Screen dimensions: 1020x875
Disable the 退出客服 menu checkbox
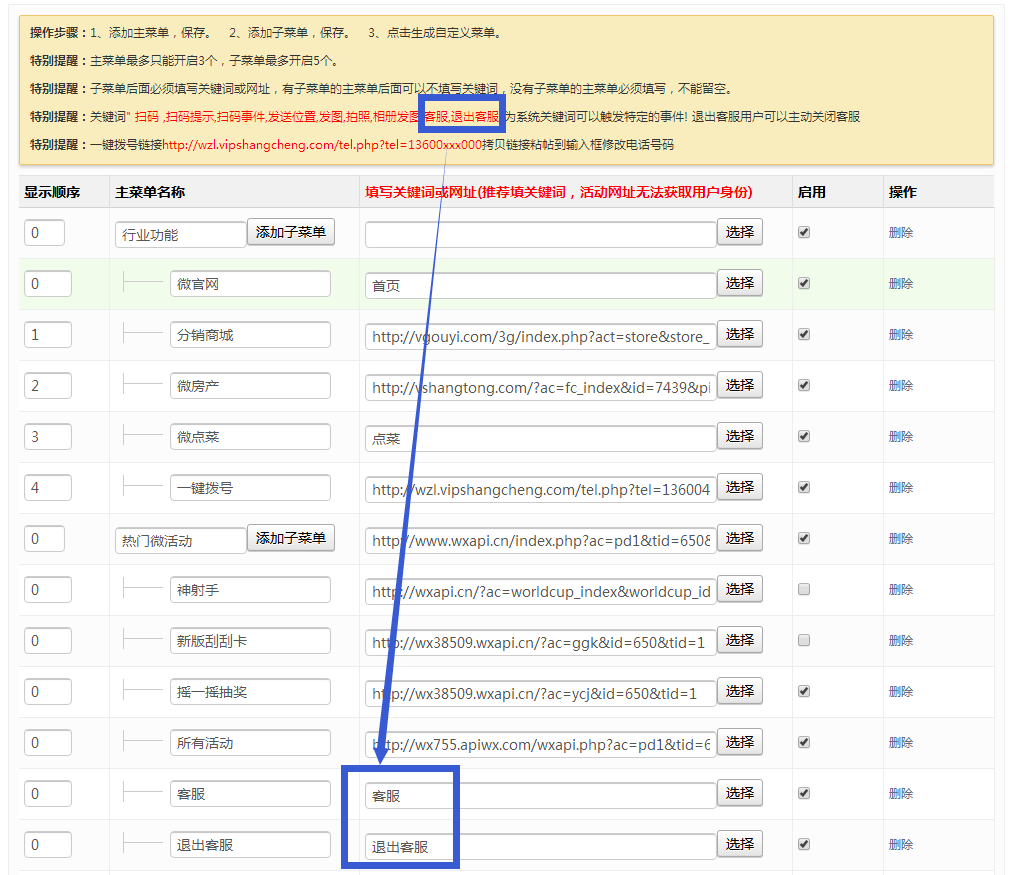(x=804, y=845)
